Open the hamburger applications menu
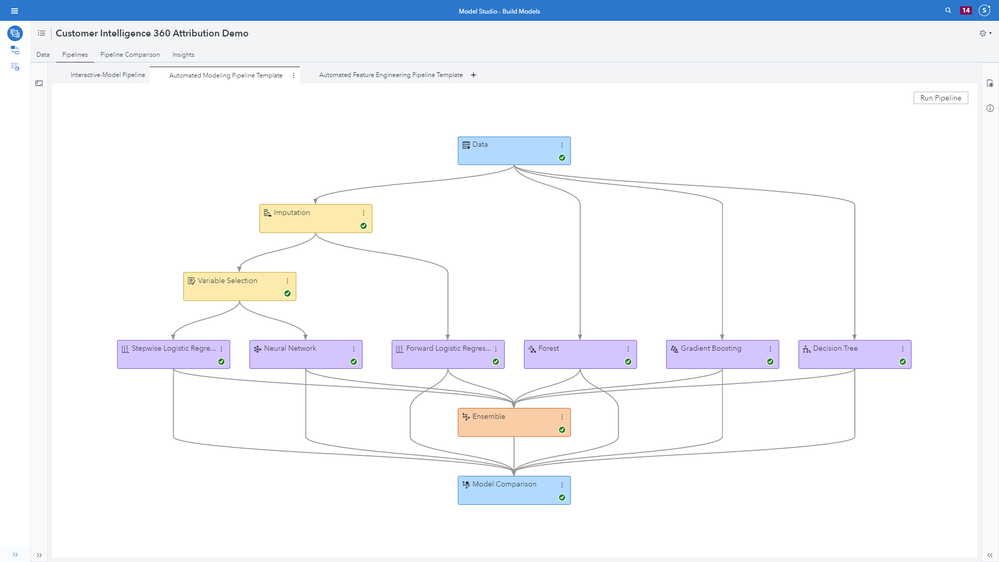Screen dimensions: 999x562 coord(14,11)
